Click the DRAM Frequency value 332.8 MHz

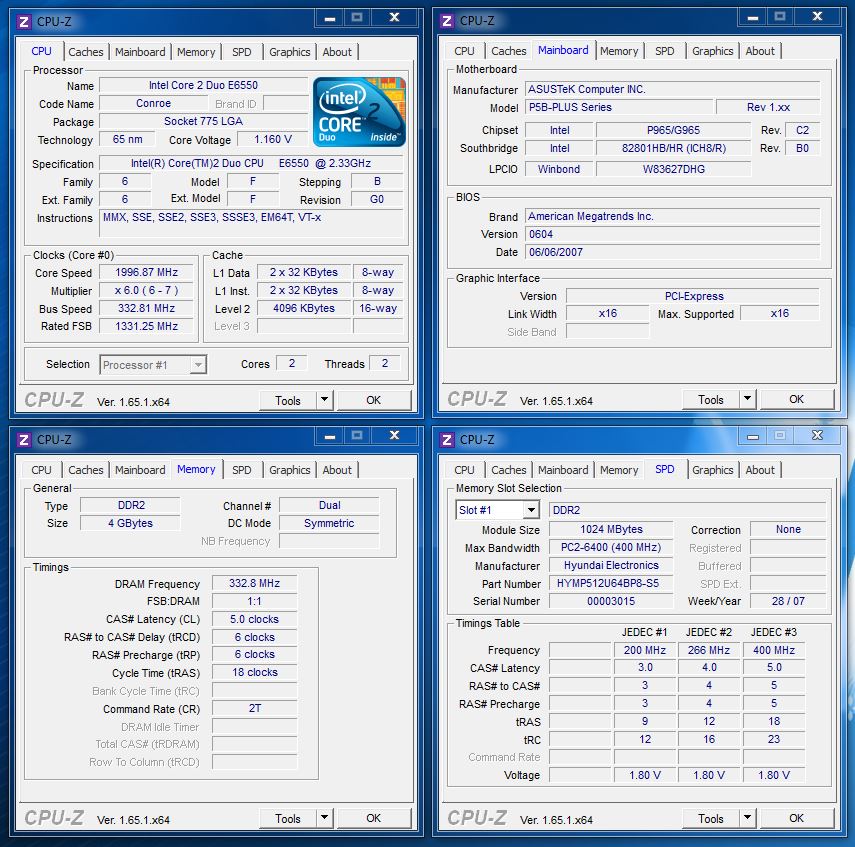[x=255, y=583]
